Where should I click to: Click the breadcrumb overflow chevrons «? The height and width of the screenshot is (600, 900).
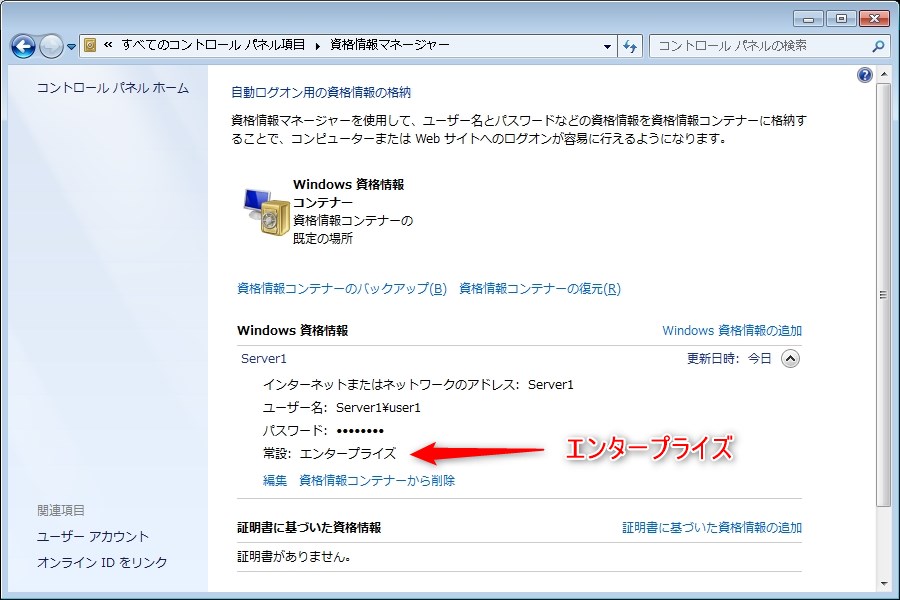coord(108,45)
